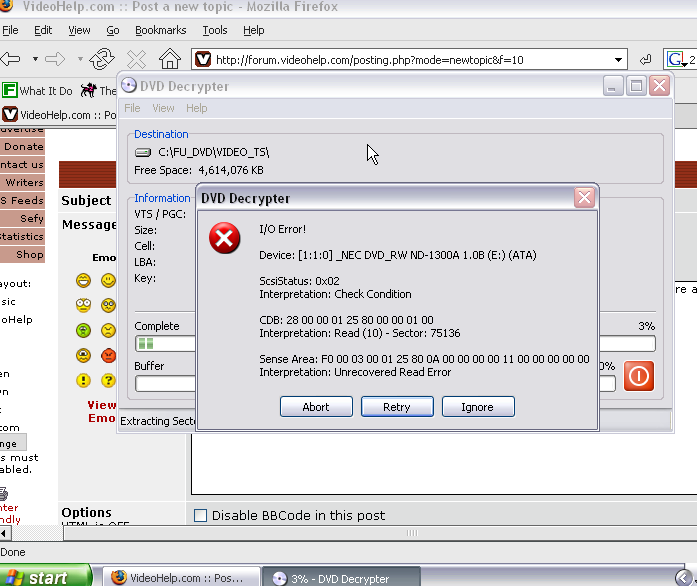Click Contact us sidebar link
The height and width of the screenshot is (586, 697).
(22, 165)
